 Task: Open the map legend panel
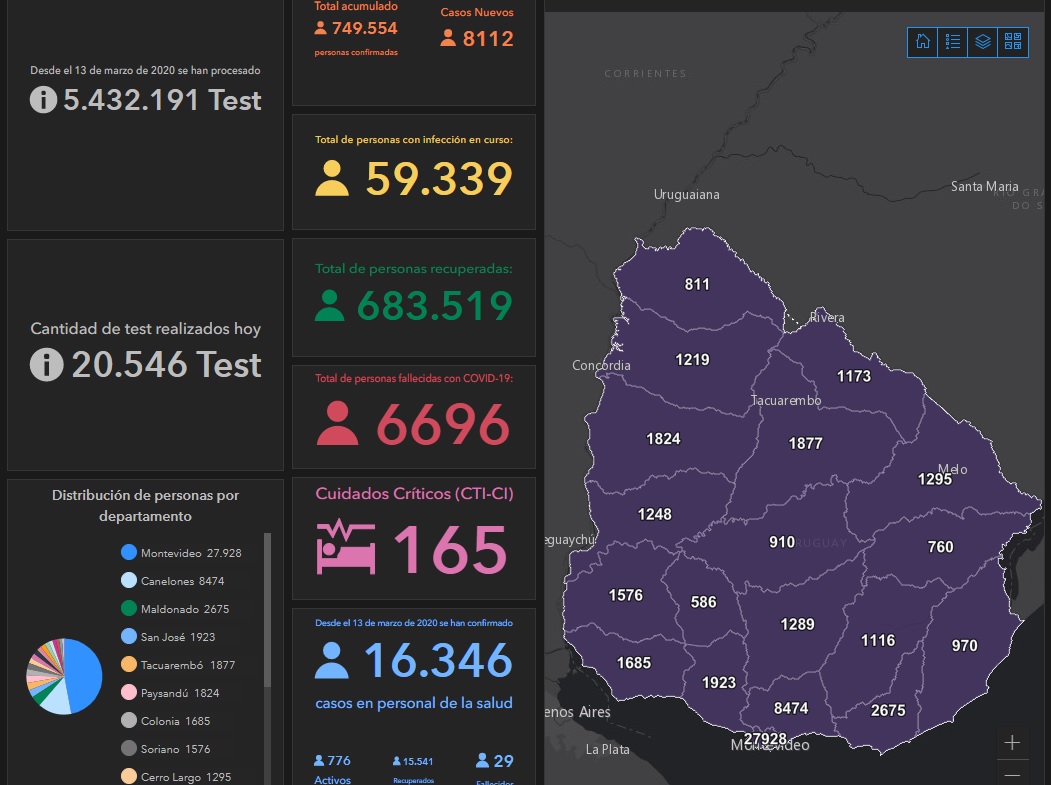953,42
